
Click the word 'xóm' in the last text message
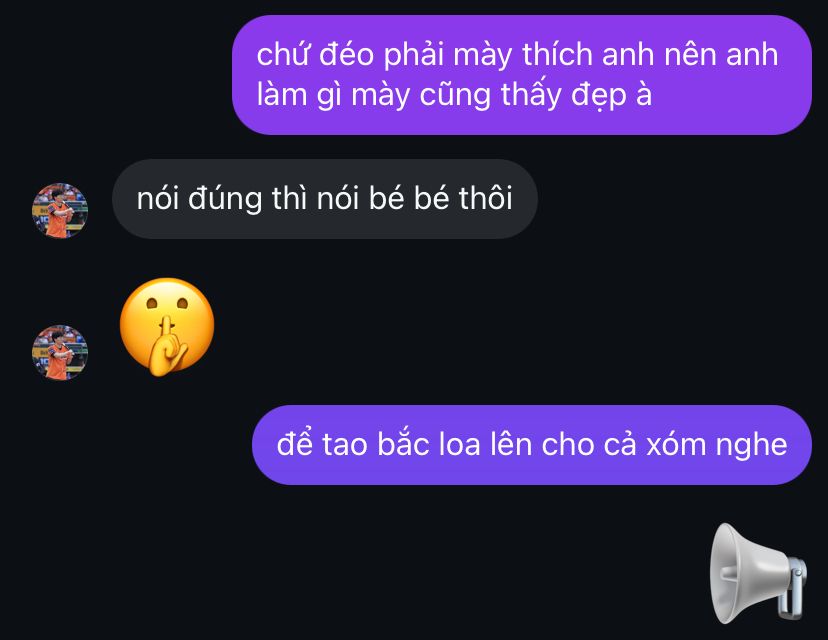(x=676, y=445)
